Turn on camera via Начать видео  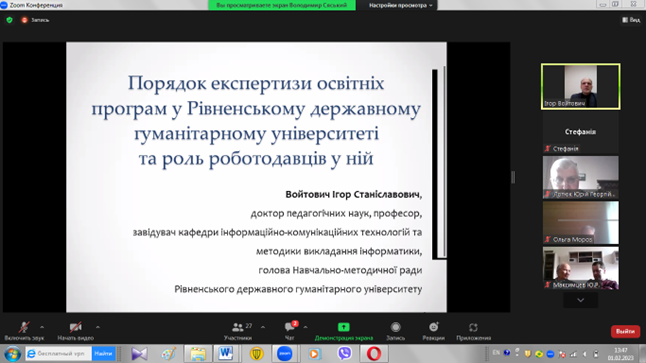pos(75,331)
